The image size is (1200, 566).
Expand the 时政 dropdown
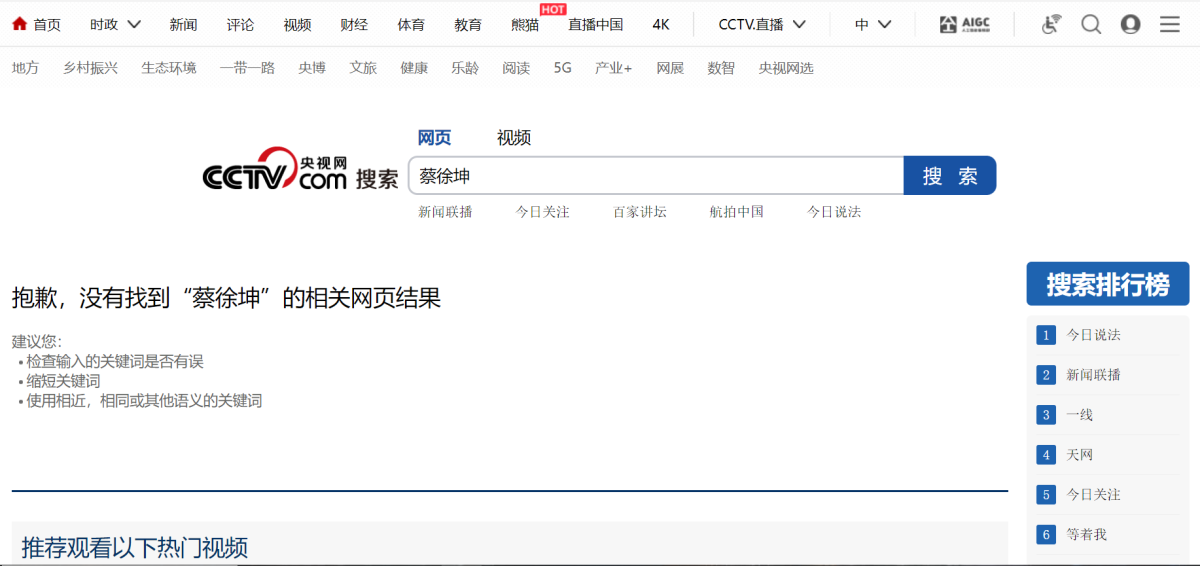[x=116, y=24]
